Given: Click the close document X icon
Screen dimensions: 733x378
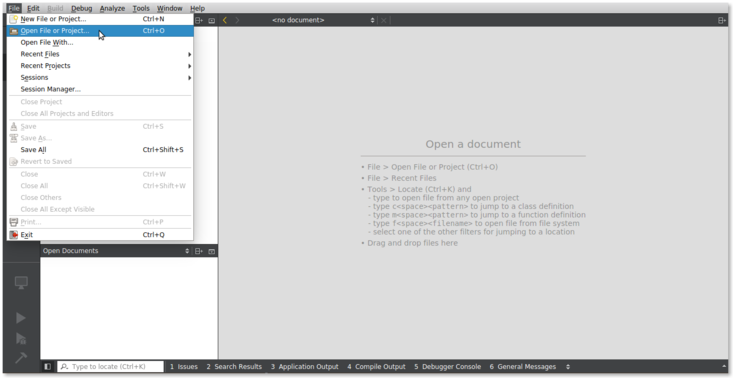Looking at the screenshot, I should tap(383, 20).
